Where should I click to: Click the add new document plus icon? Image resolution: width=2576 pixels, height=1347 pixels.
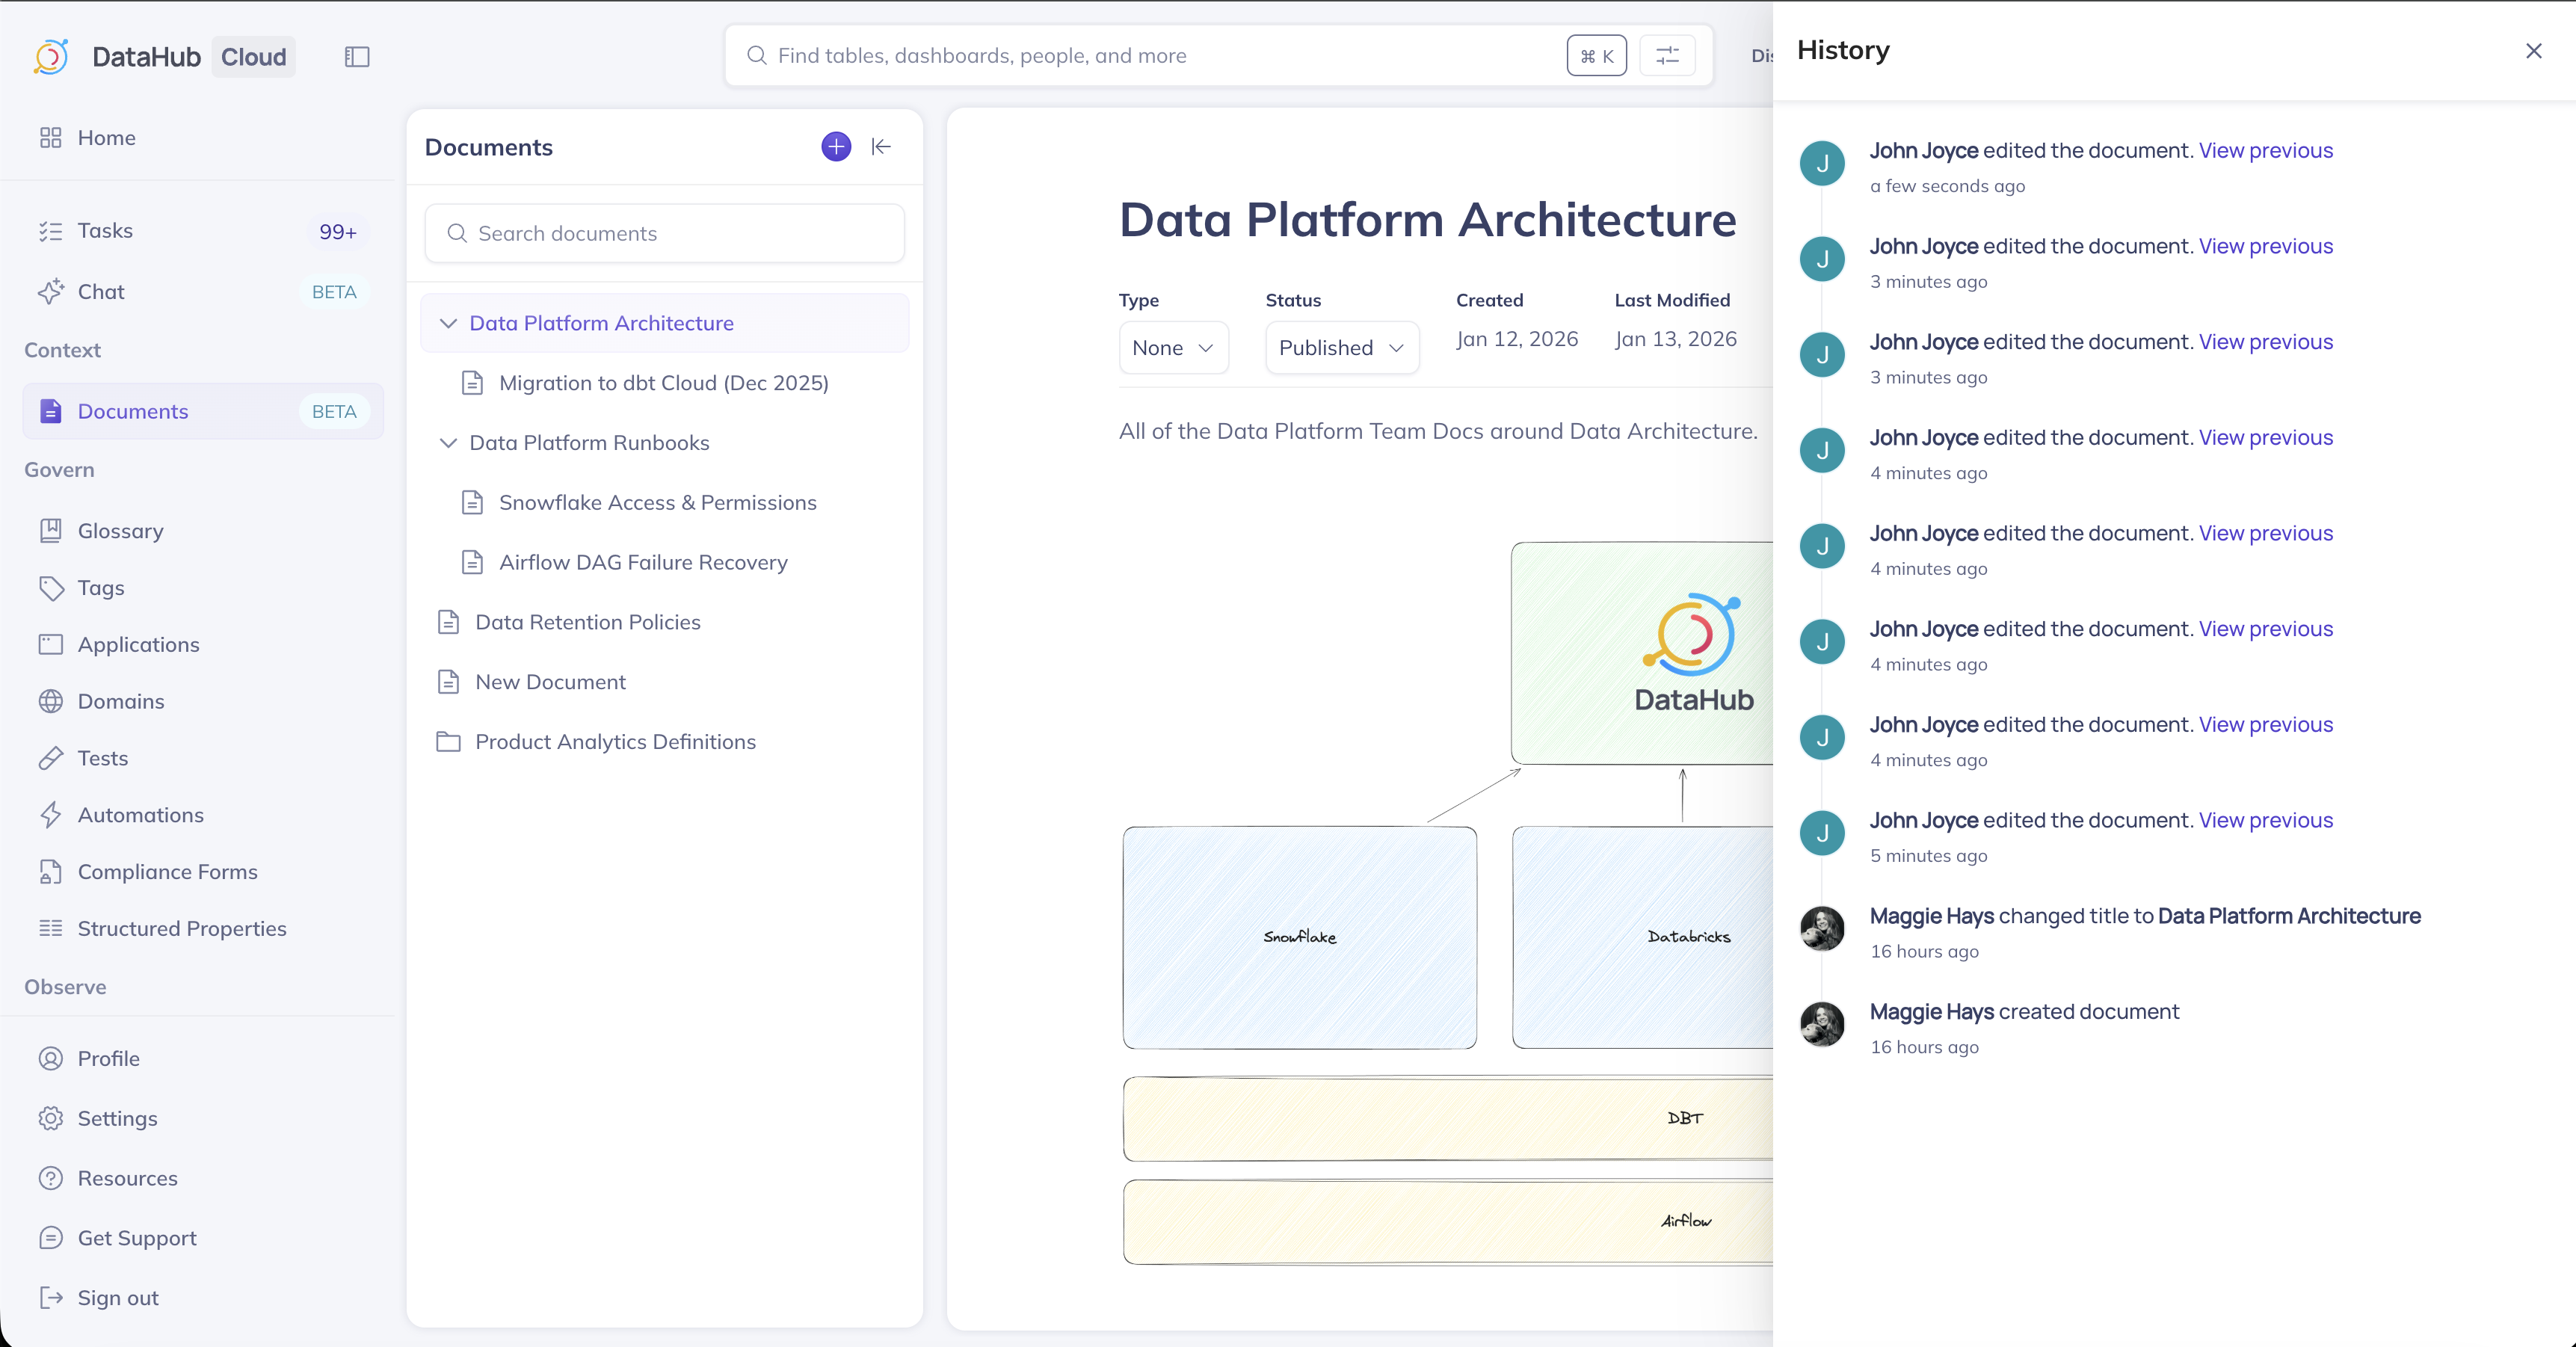coord(836,147)
